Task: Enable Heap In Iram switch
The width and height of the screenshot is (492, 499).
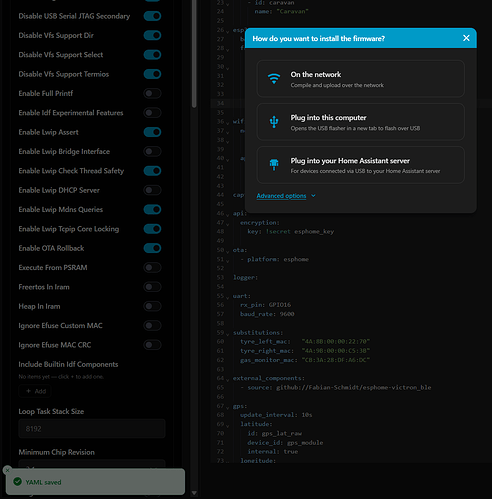Action: point(152,306)
